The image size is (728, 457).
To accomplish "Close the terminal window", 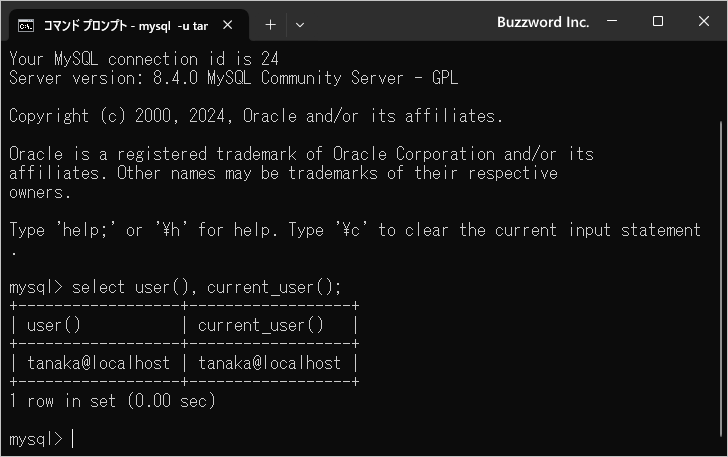I will [x=702, y=22].
